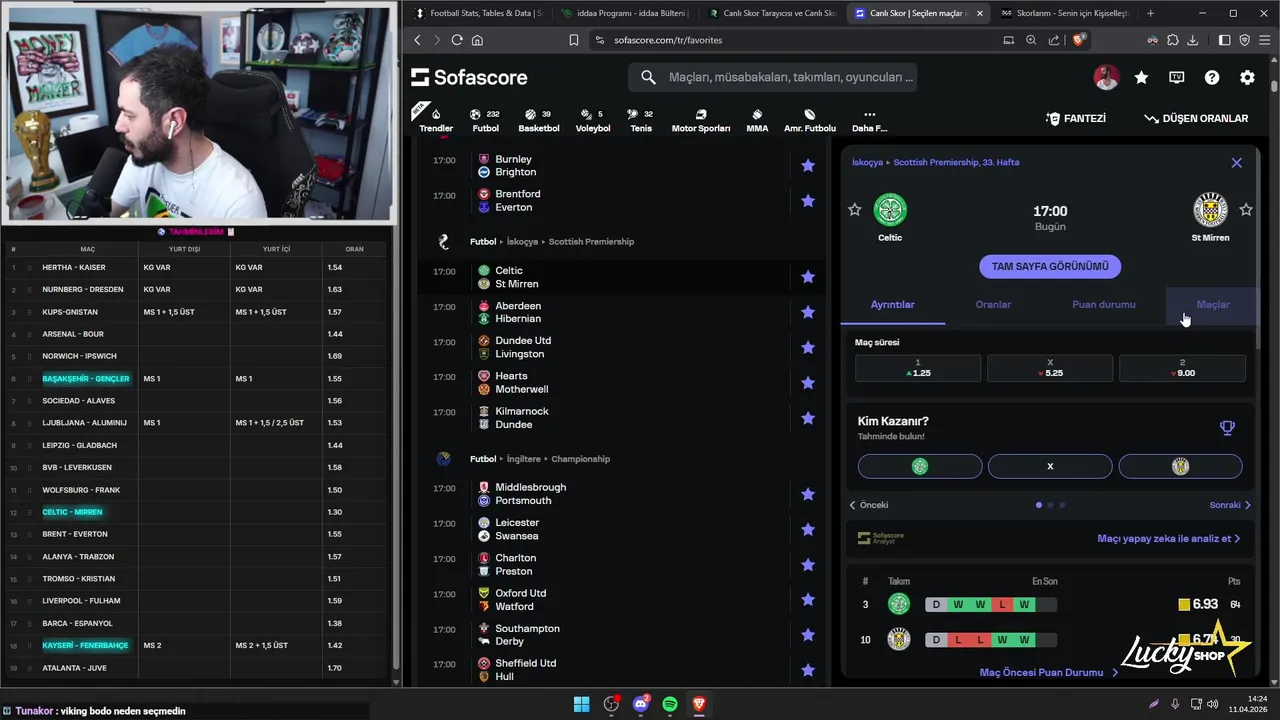Switch to the Puan durumu tab
Viewport: 1280px width, 720px height.
[1104, 304]
